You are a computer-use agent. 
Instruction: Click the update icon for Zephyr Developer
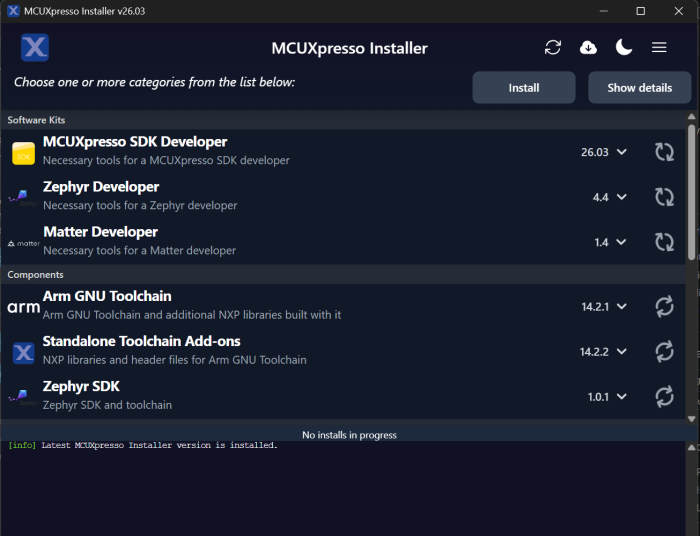(x=664, y=197)
